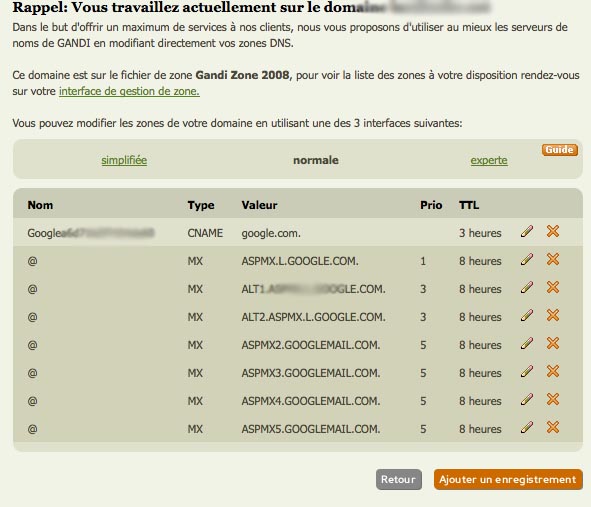Delete the ASPMX5.GOOGLEMAIL.COM record

coord(553,427)
